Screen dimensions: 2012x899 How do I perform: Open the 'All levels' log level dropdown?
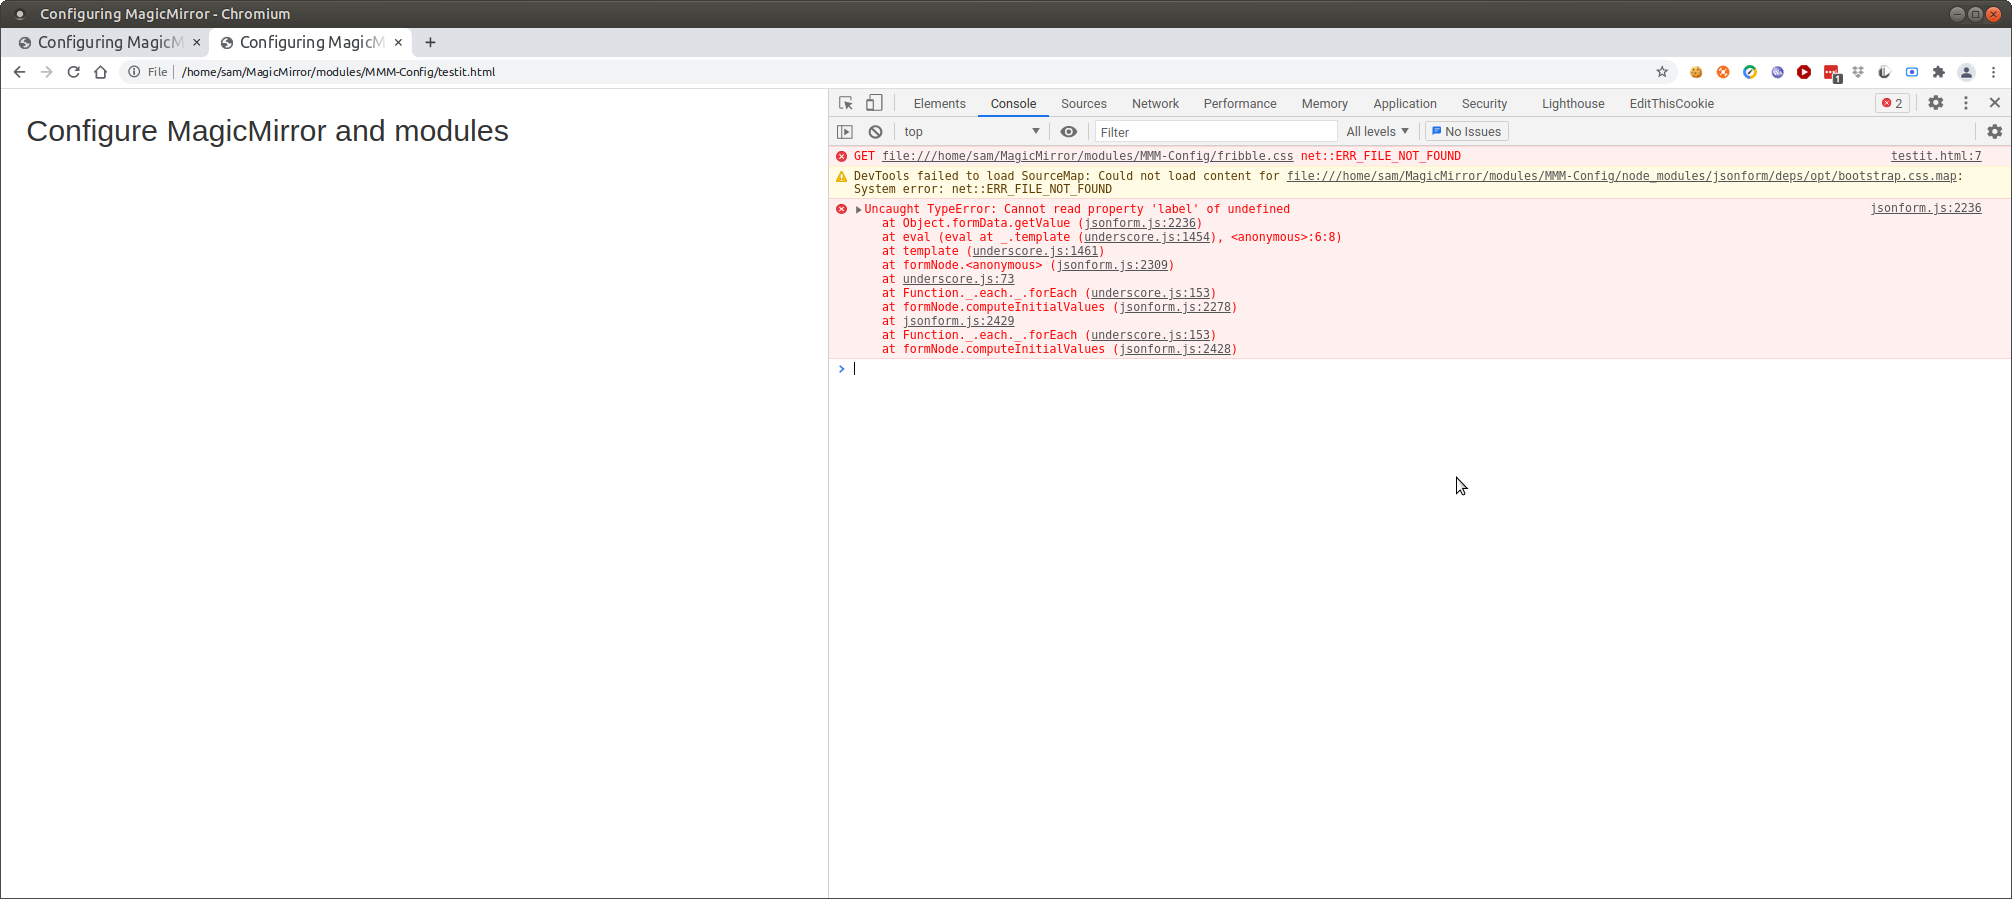[1377, 132]
